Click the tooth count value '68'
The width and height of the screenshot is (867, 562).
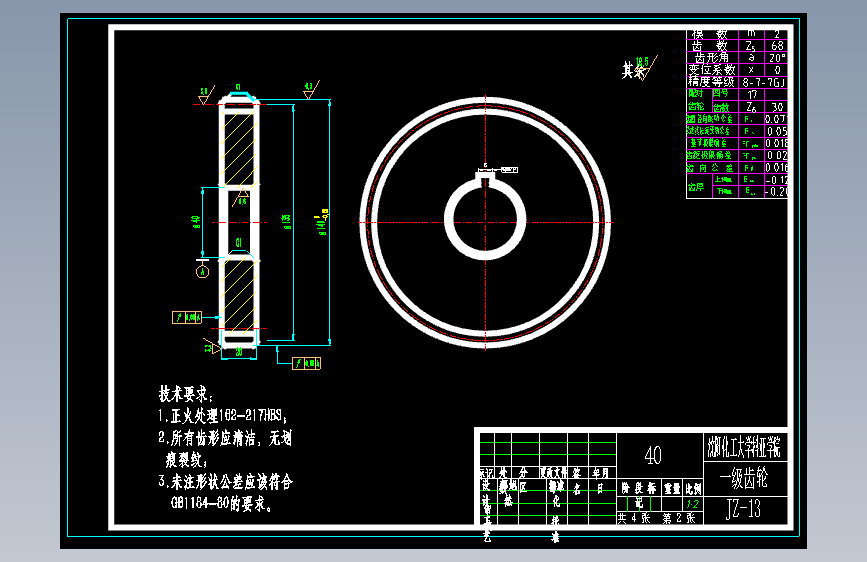click(777, 45)
